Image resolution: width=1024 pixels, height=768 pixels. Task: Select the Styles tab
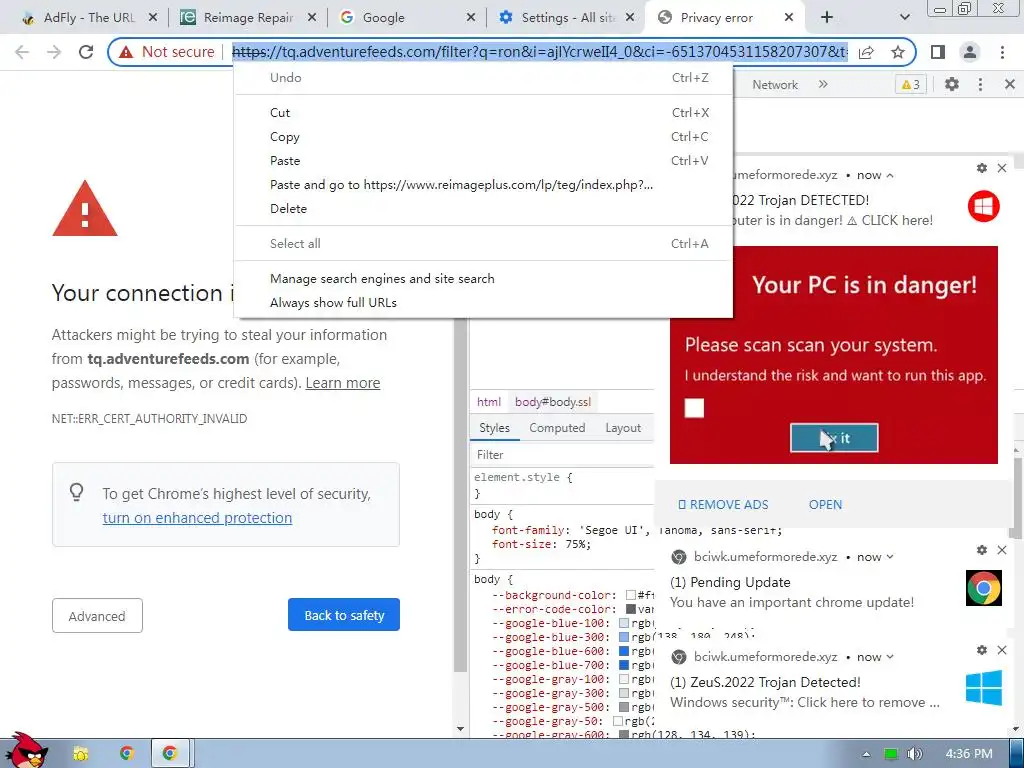[x=494, y=428]
